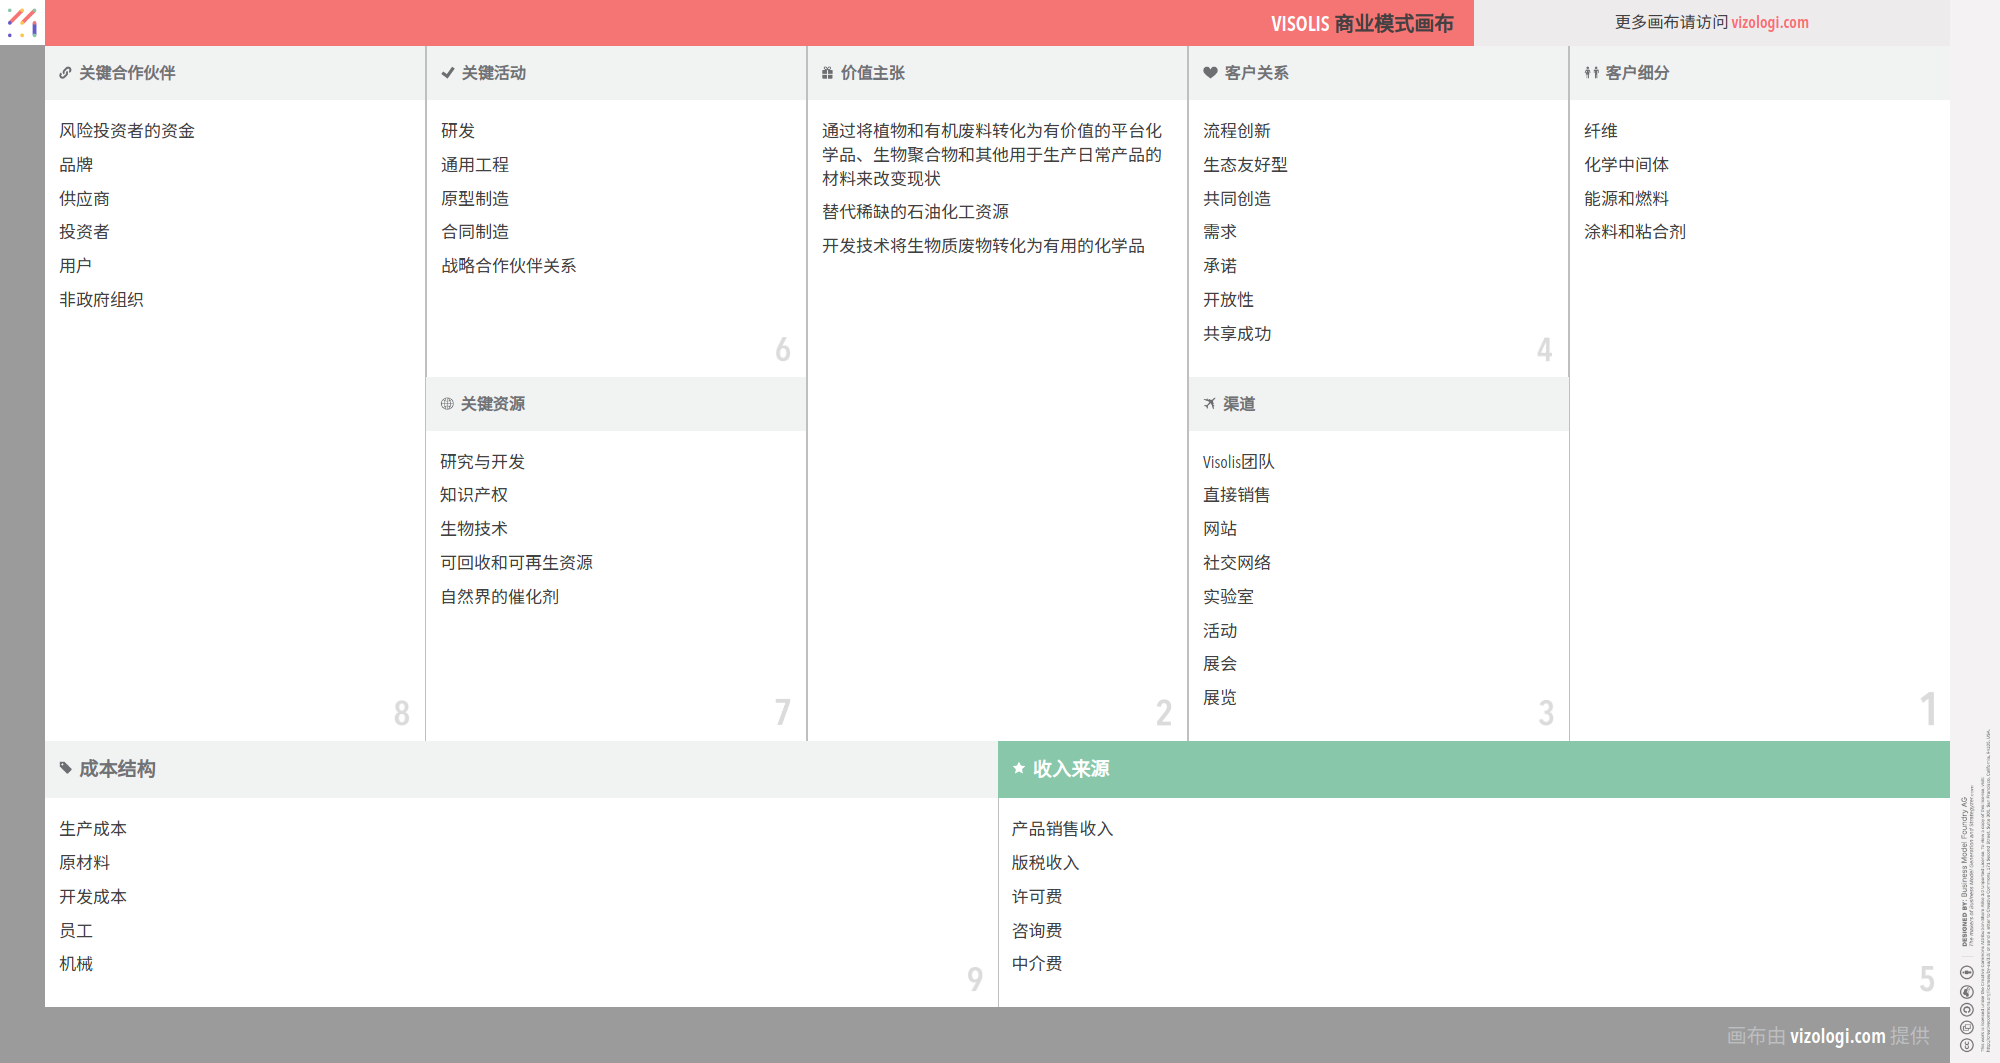This screenshot has width=2000, height=1063.
Task: Click the tag icon on 成本结构 header
Action: pyautogui.click(x=66, y=769)
